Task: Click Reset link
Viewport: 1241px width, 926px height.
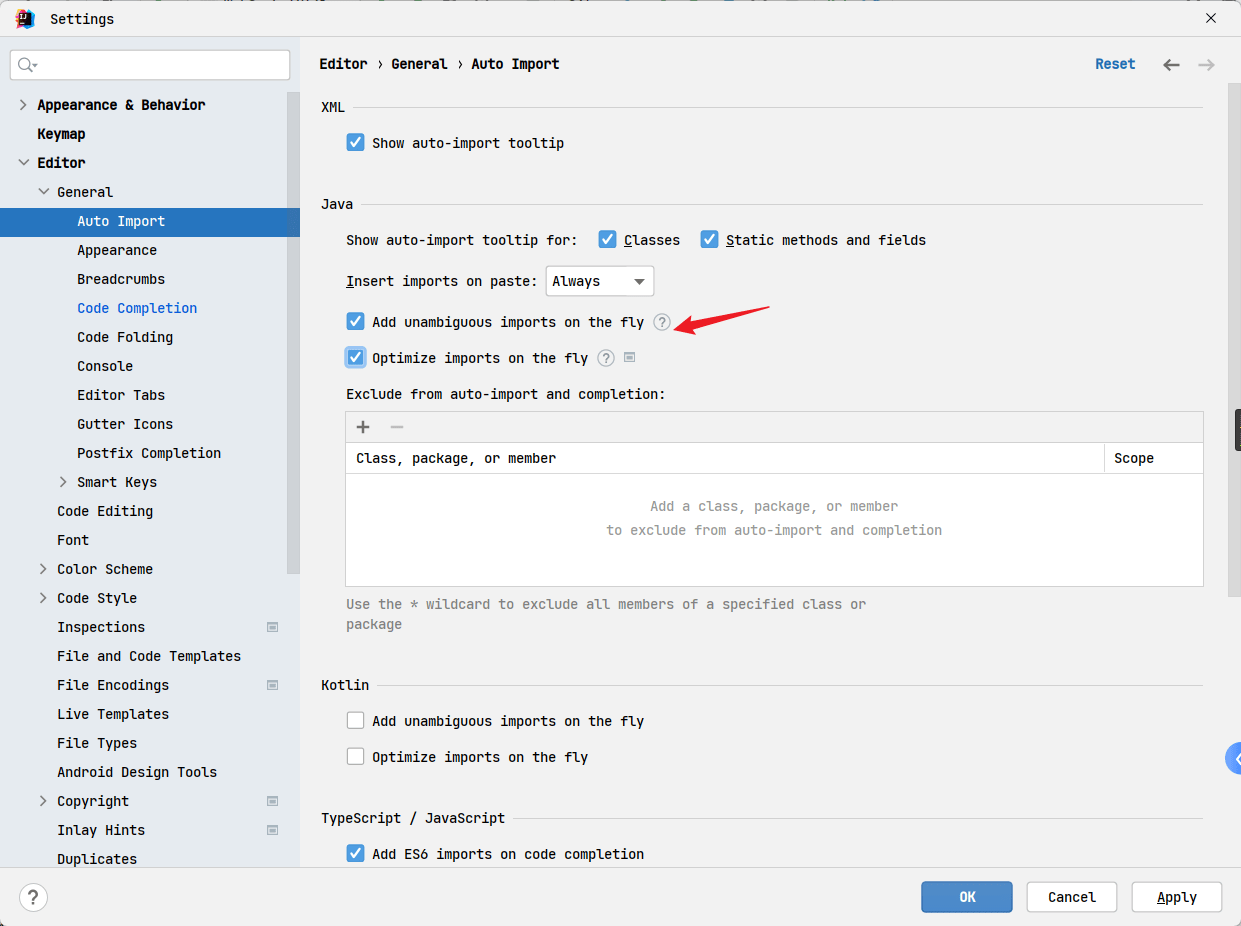Action: [1115, 64]
